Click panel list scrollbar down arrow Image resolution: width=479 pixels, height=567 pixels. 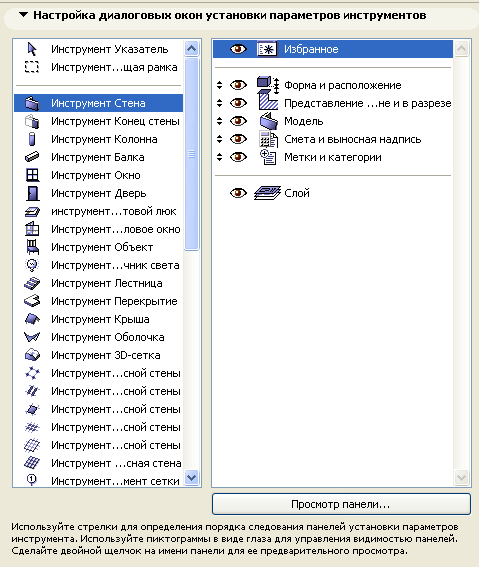[x=462, y=477]
